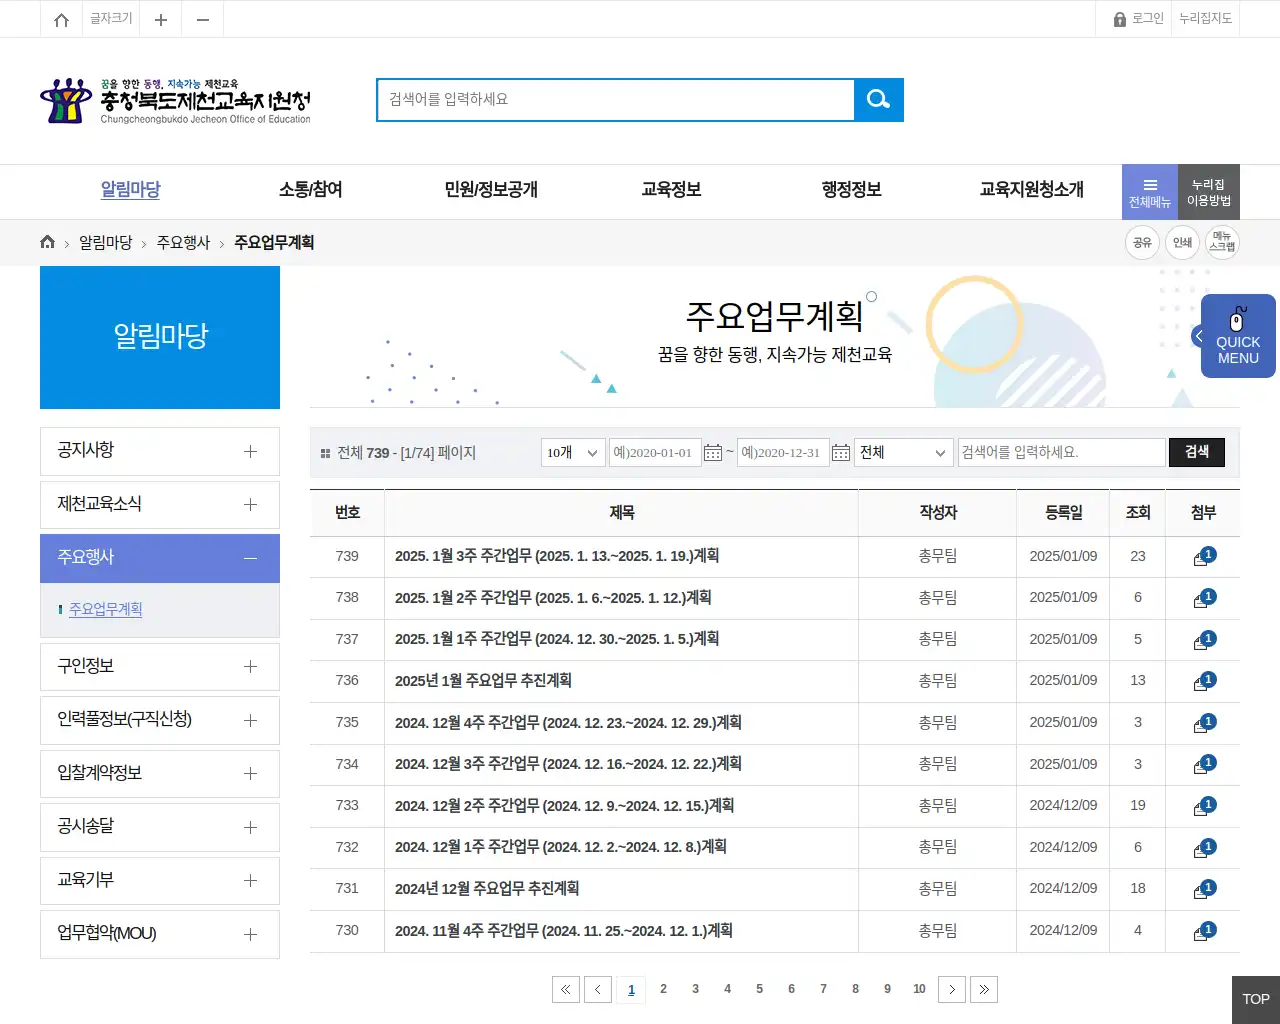Click the end date input field

[x=783, y=453]
